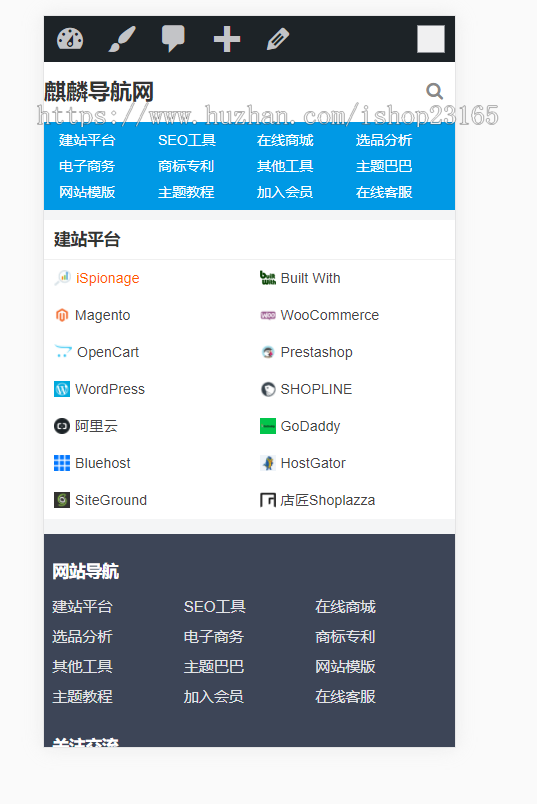Click the 店匠Shoplazza logo icon
This screenshot has width=537, height=804.
tap(268, 500)
